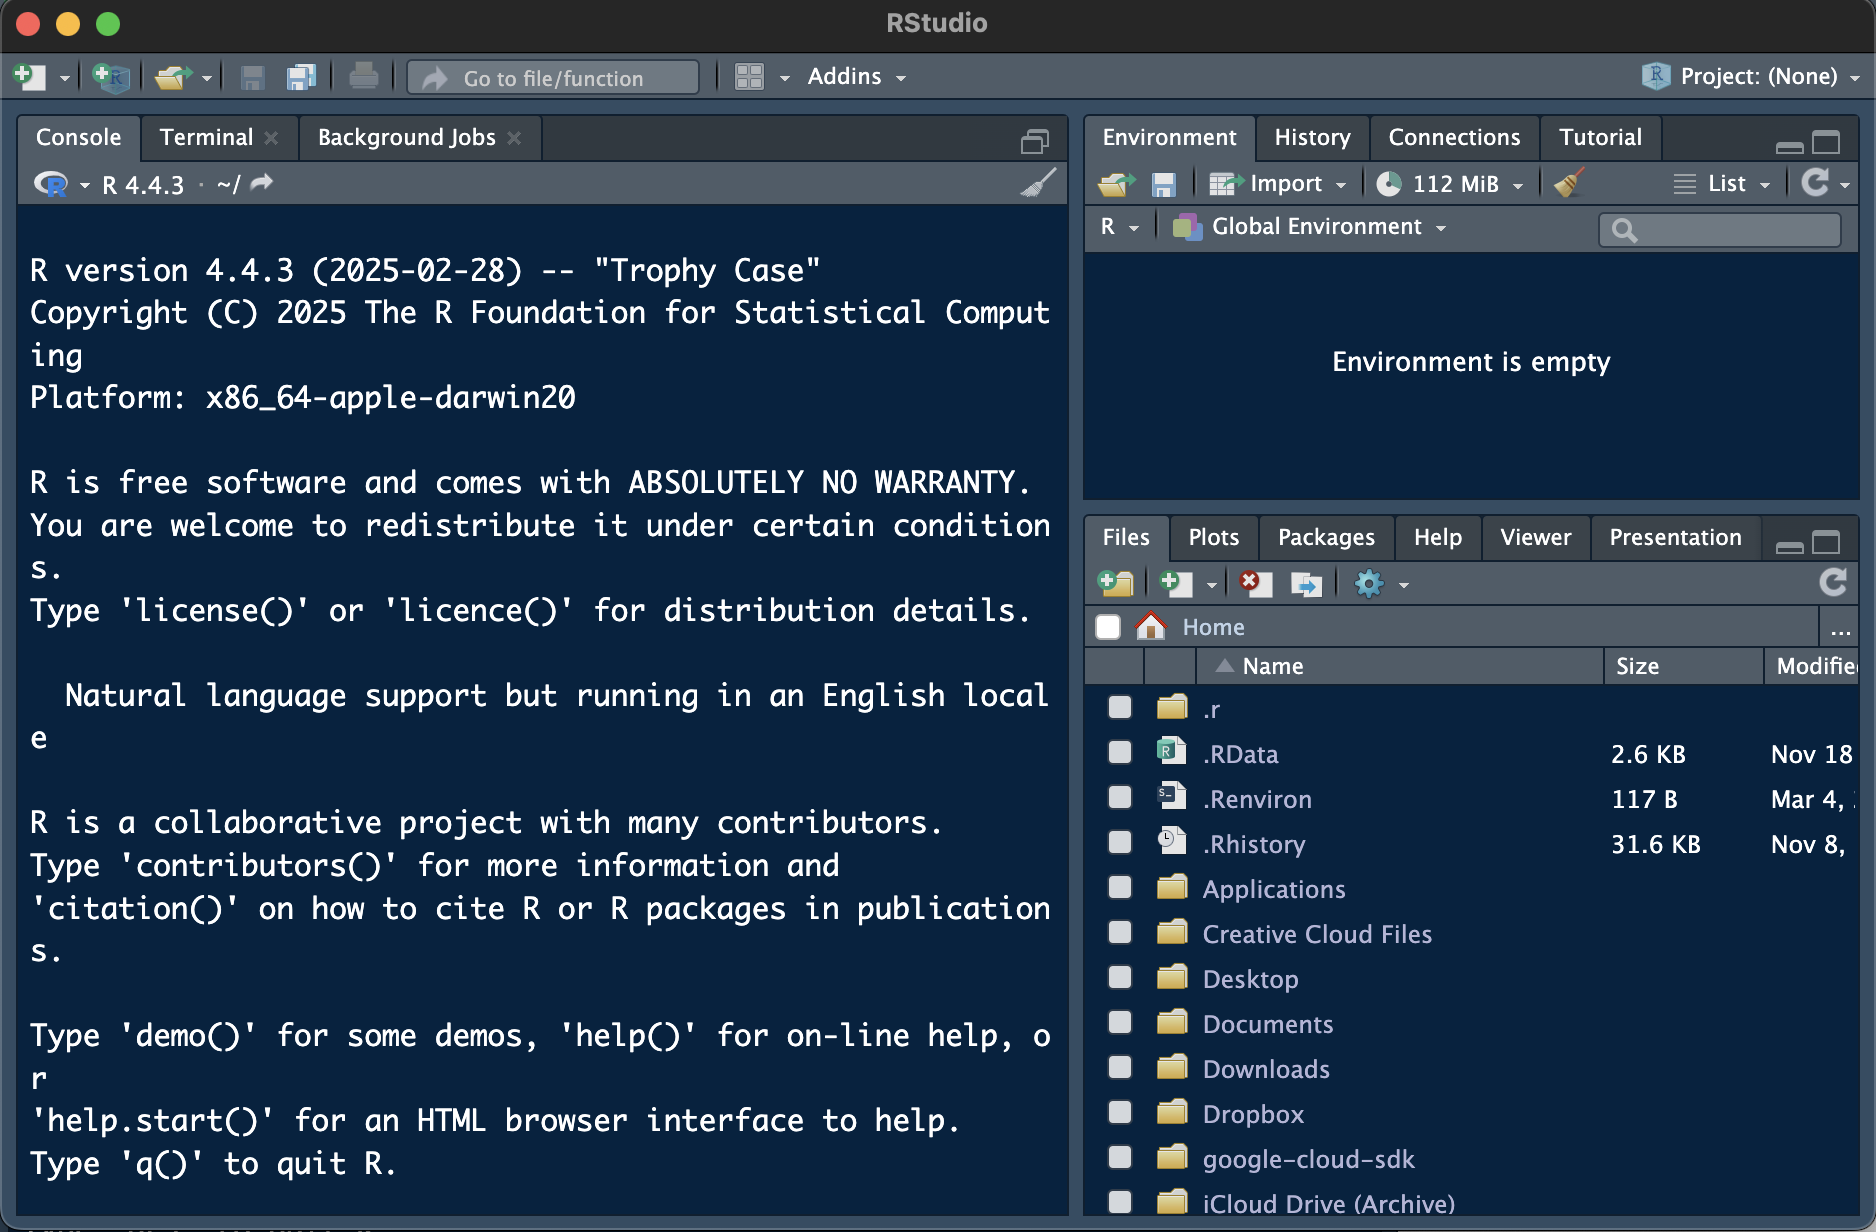Screen dimensions: 1876x1232
Task: Save workspace using Environment save icon
Action: 1163,184
